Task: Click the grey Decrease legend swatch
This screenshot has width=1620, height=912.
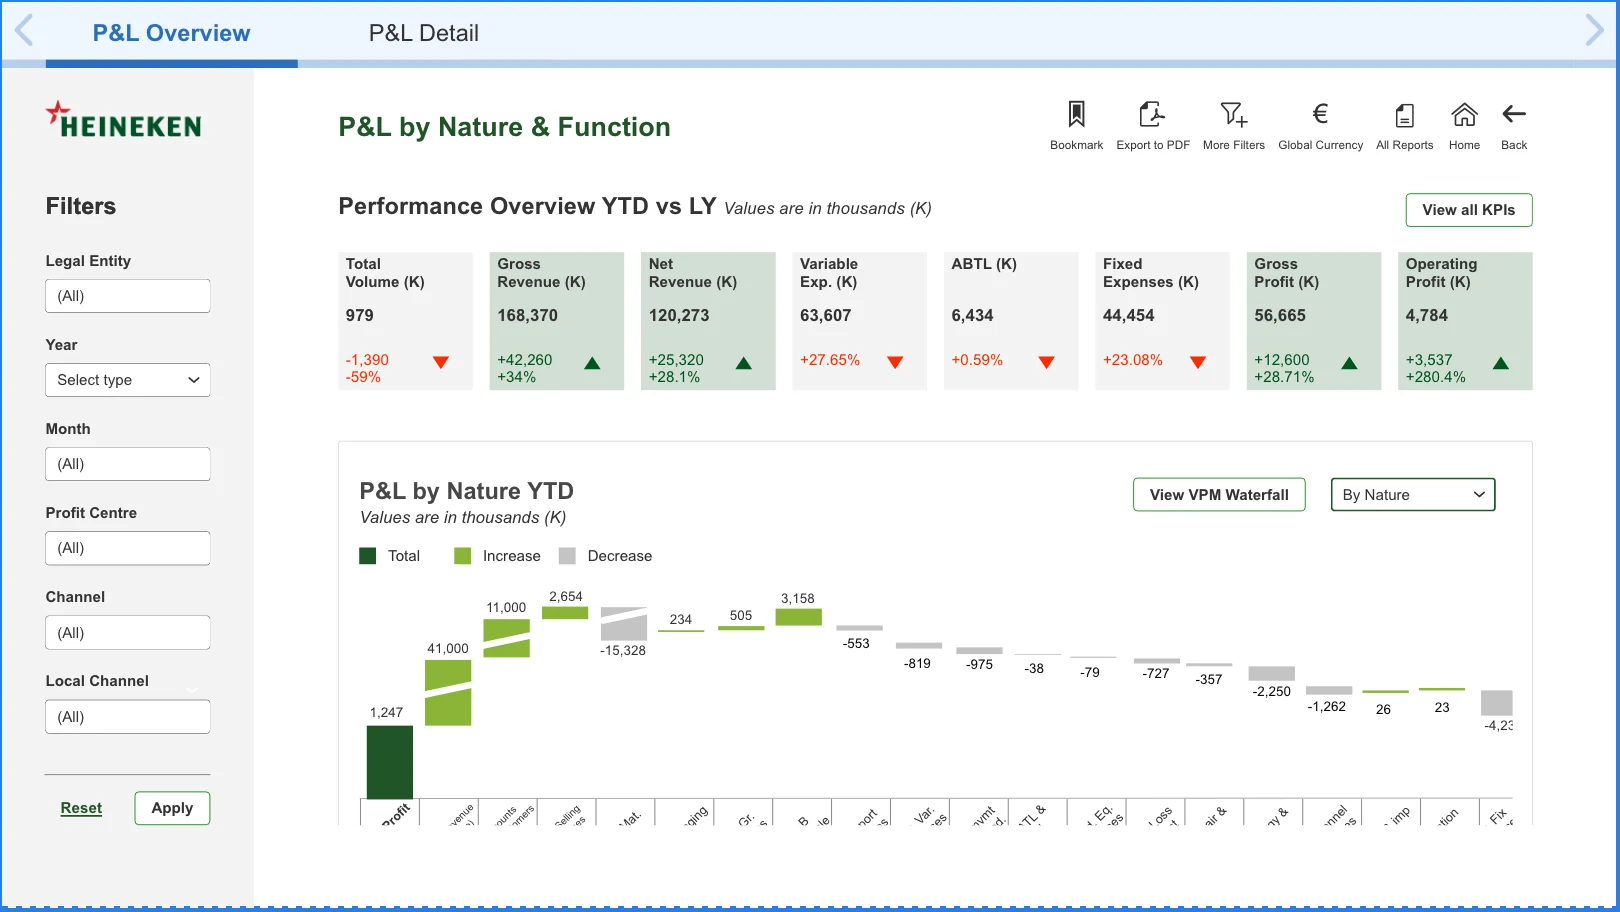Action: (567, 556)
